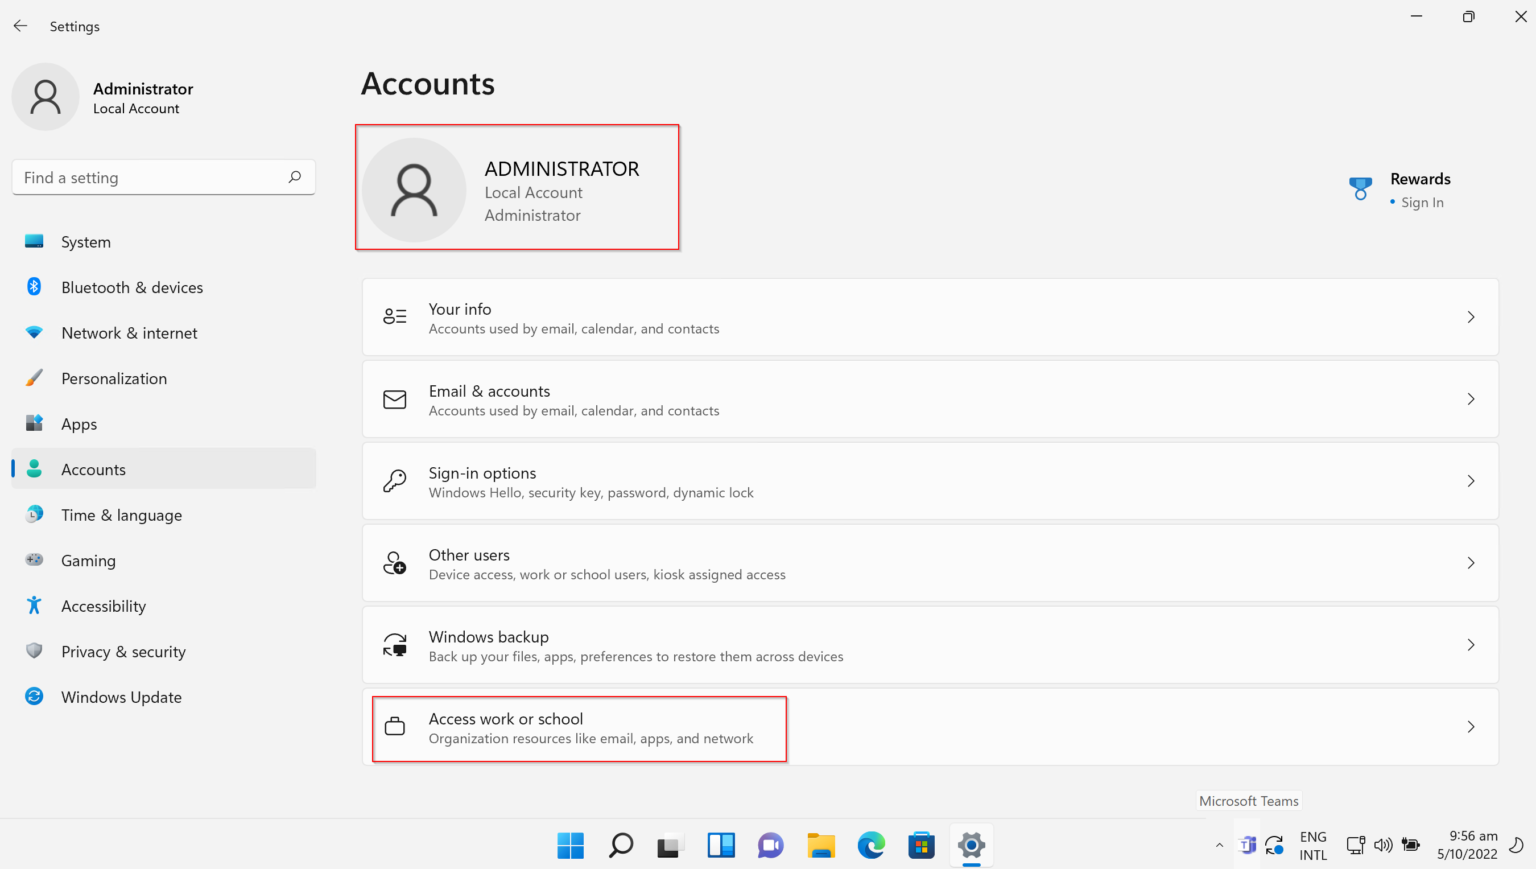Select Email & accounts settings

click(928, 399)
